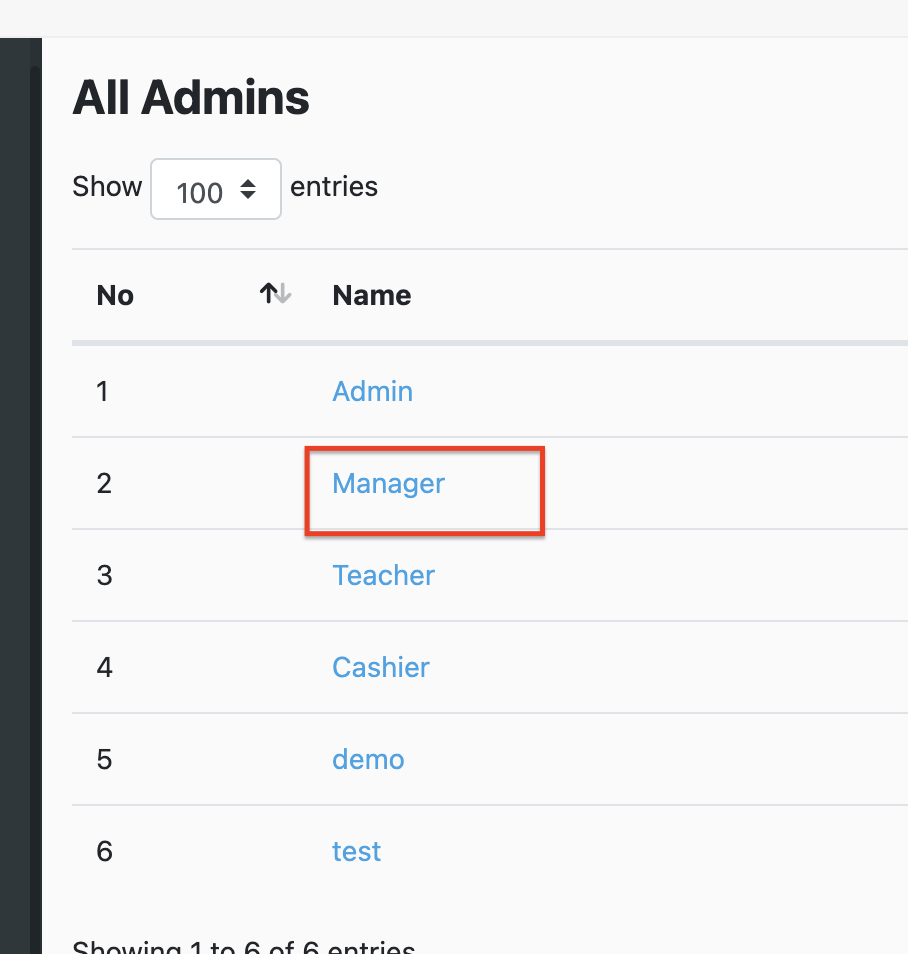Open the Teacher name link
The width and height of the screenshot is (908, 954).
[383, 576]
